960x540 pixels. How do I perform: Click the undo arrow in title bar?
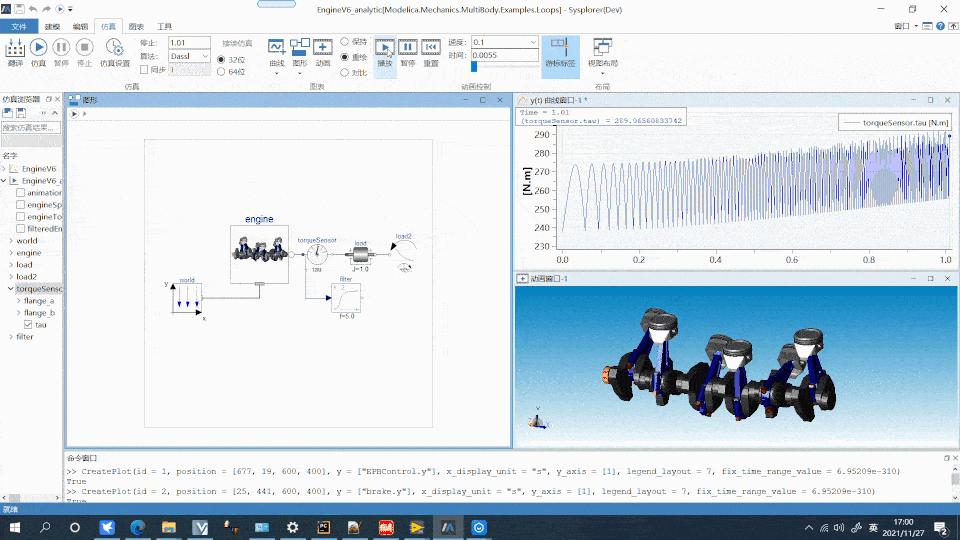[32, 9]
